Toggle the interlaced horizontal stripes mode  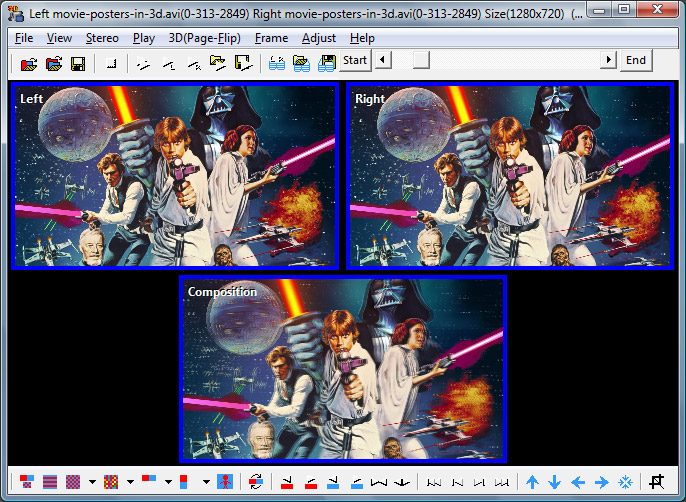[x=50, y=482]
